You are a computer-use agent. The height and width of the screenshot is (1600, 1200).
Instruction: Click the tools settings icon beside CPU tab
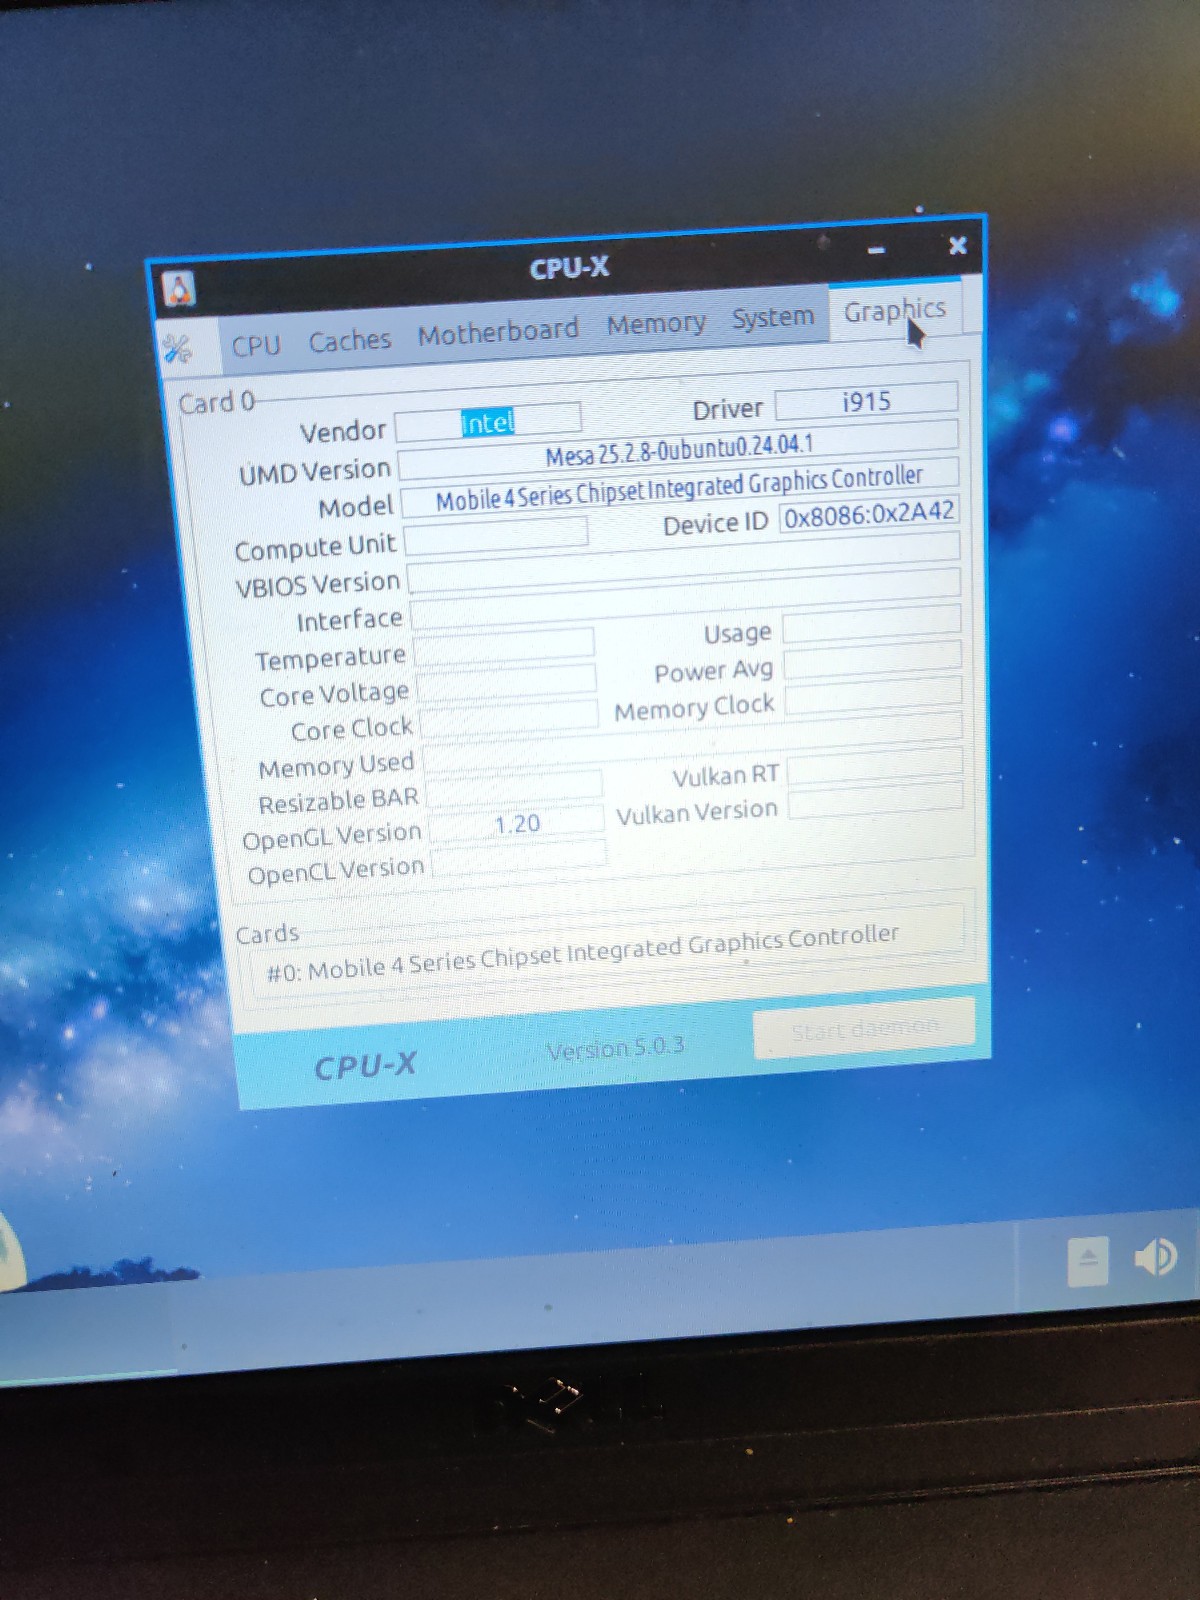pos(177,349)
